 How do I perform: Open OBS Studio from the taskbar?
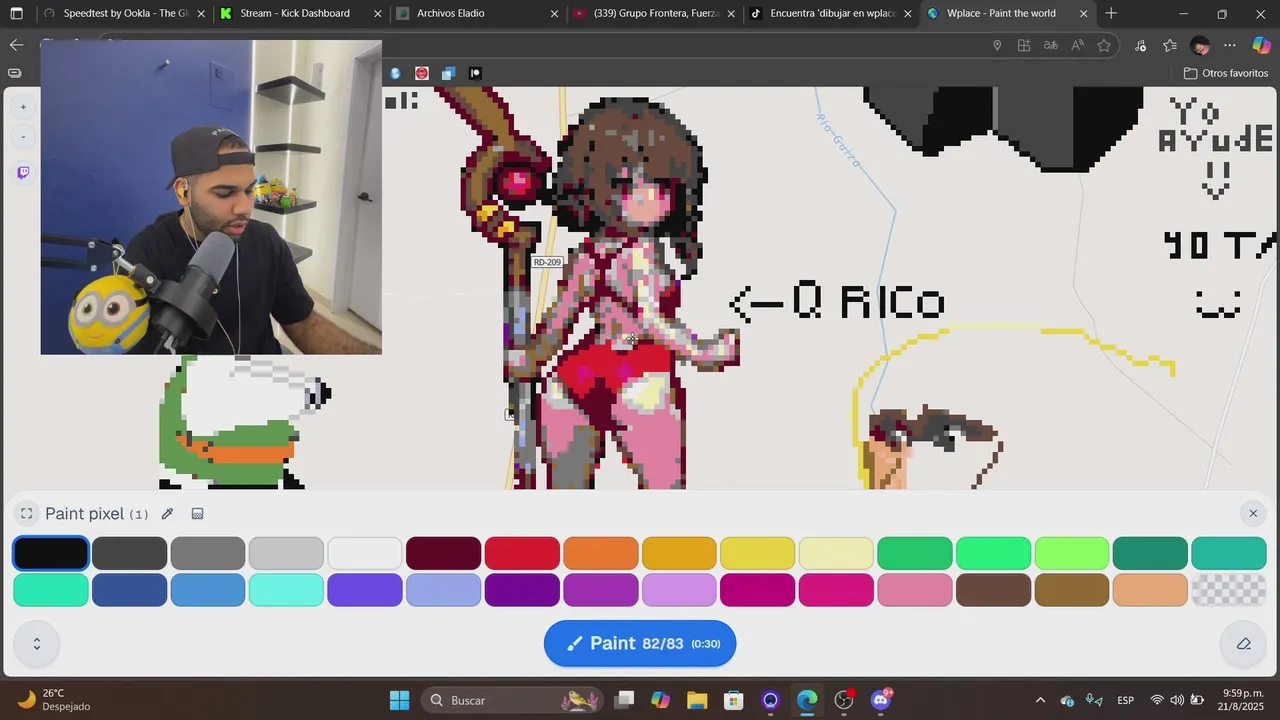[x=844, y=700]
